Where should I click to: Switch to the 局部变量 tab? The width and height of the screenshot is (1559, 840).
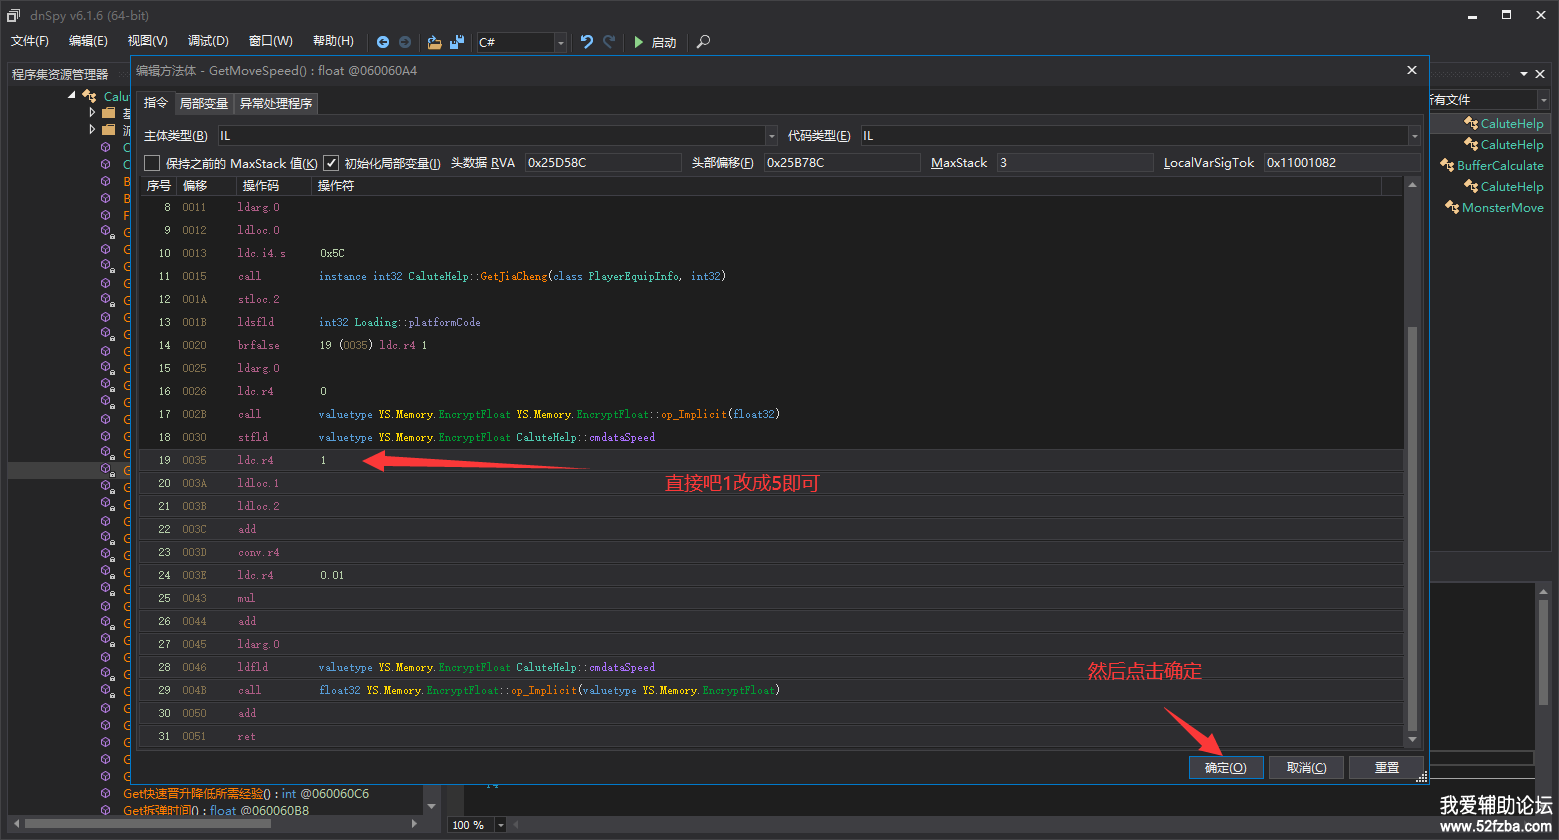pos(204,103)
